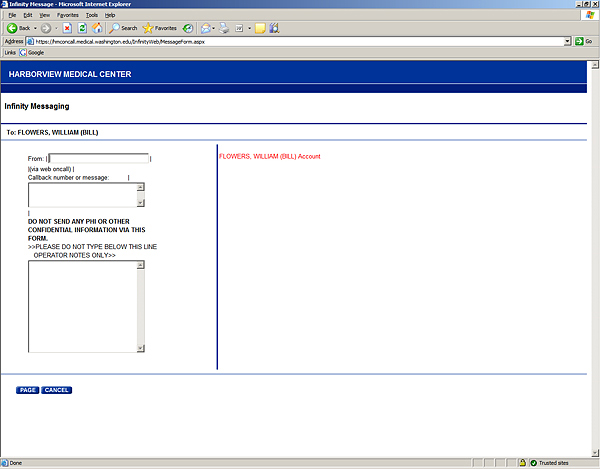
Task: Open the Mail toolbar icon
Action: pyautogui.click(x=205, y=28)
